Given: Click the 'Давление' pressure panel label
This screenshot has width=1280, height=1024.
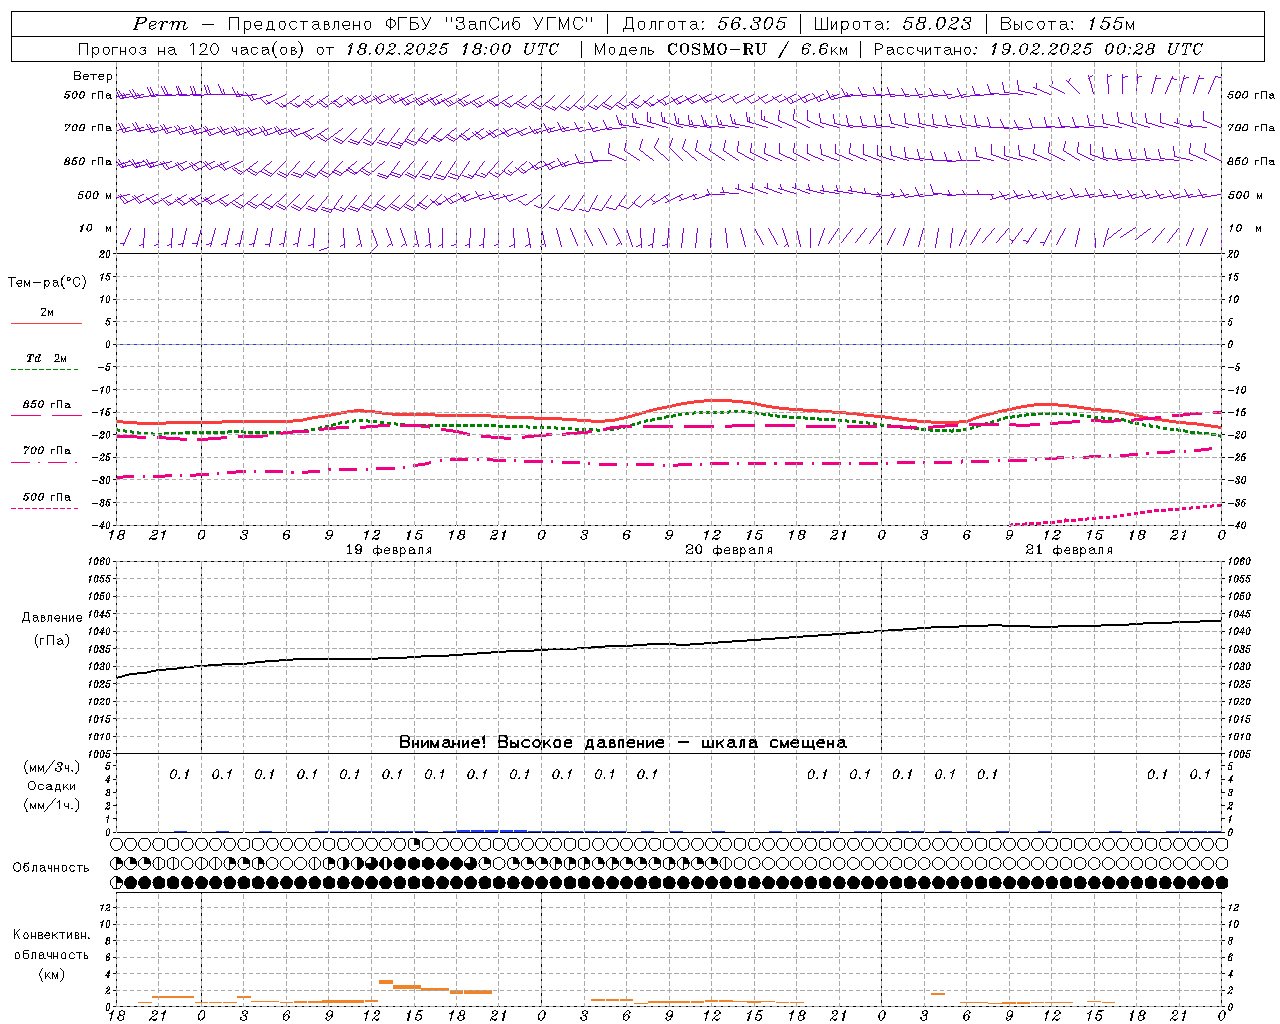Looking at the screenshot, I should (52, 618).
